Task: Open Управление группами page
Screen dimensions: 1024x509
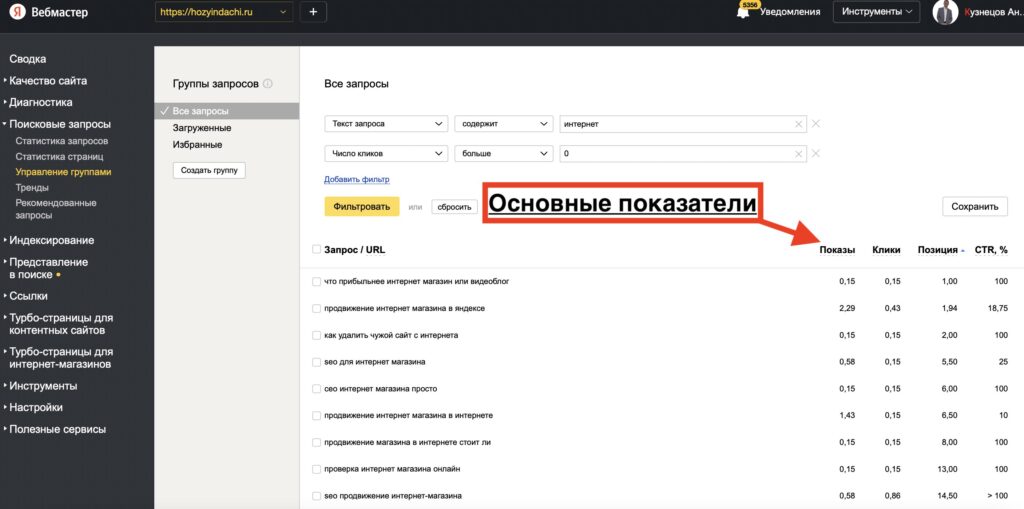Action: [x=63, y=172]
